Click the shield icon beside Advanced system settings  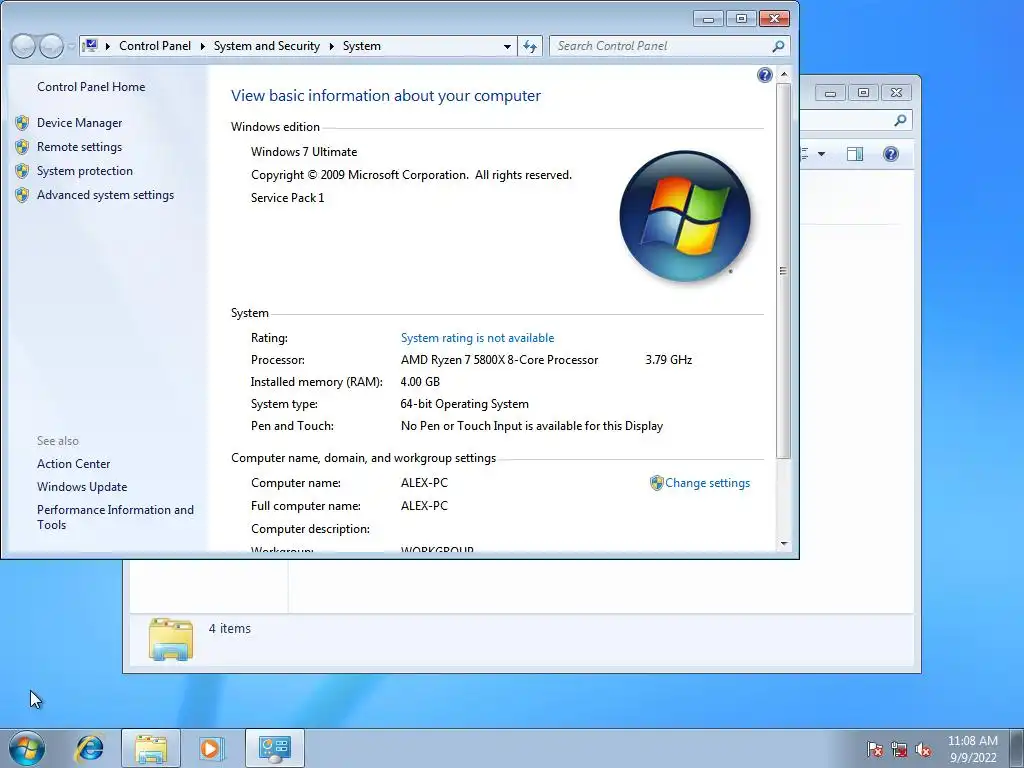pyautogui.click(x=22, y=195)
